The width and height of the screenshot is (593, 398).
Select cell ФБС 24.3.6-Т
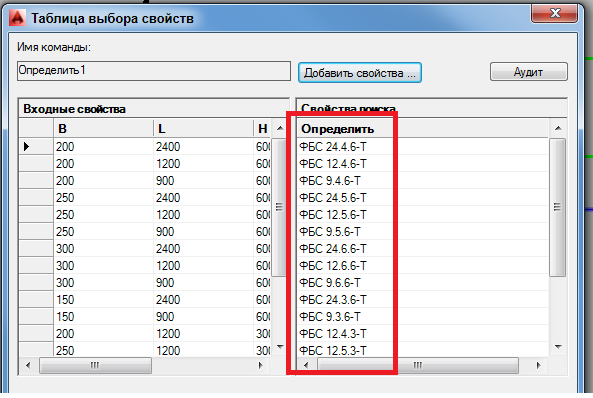pyautogui.click(x=422, y=300)
